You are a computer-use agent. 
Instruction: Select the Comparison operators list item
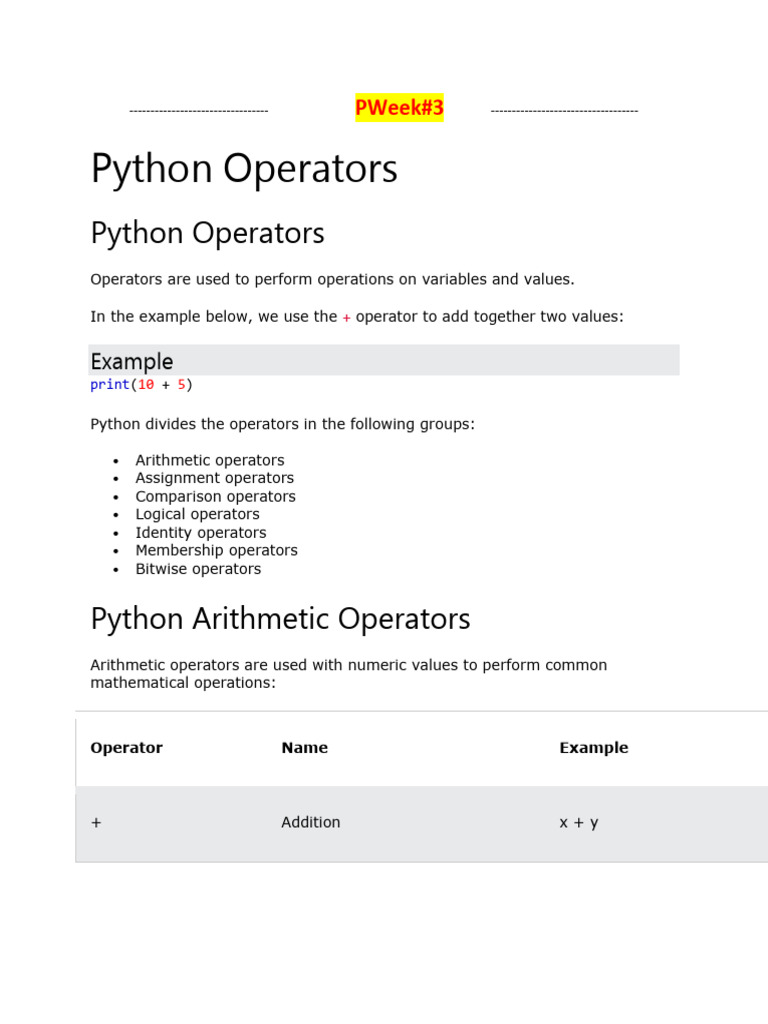click(216, 496)
